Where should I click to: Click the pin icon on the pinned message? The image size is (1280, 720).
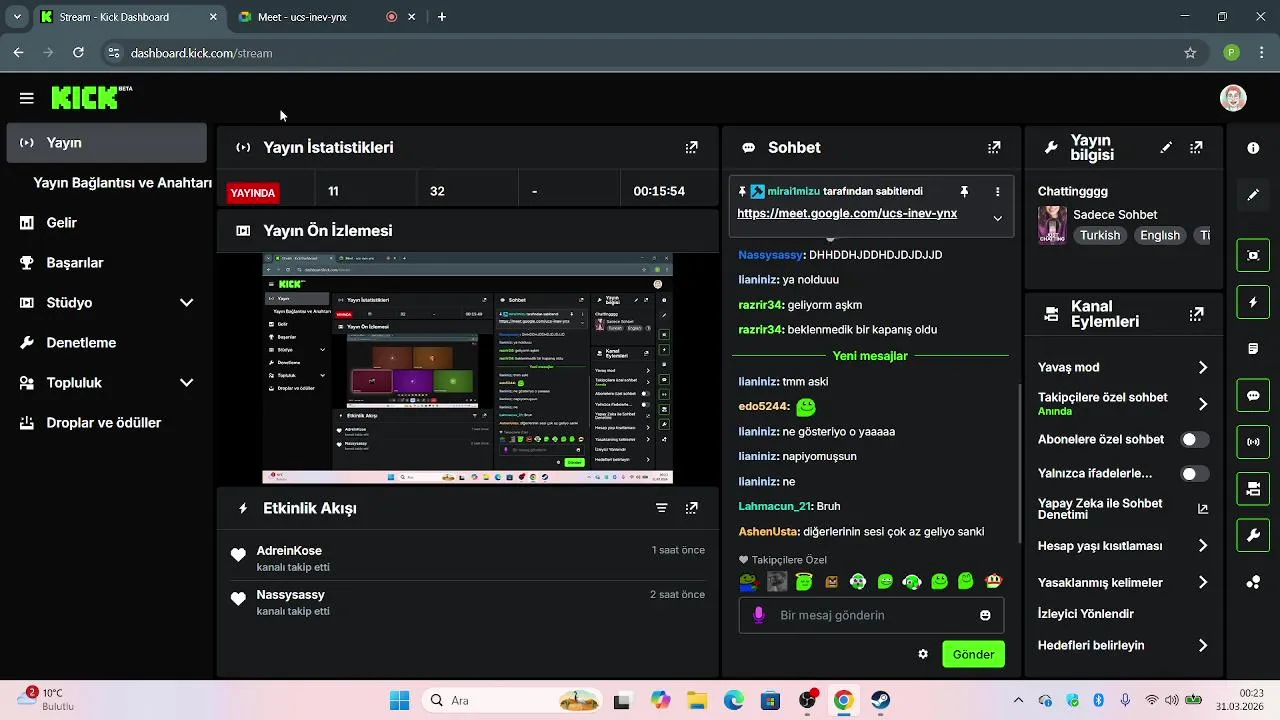point(964,191)
